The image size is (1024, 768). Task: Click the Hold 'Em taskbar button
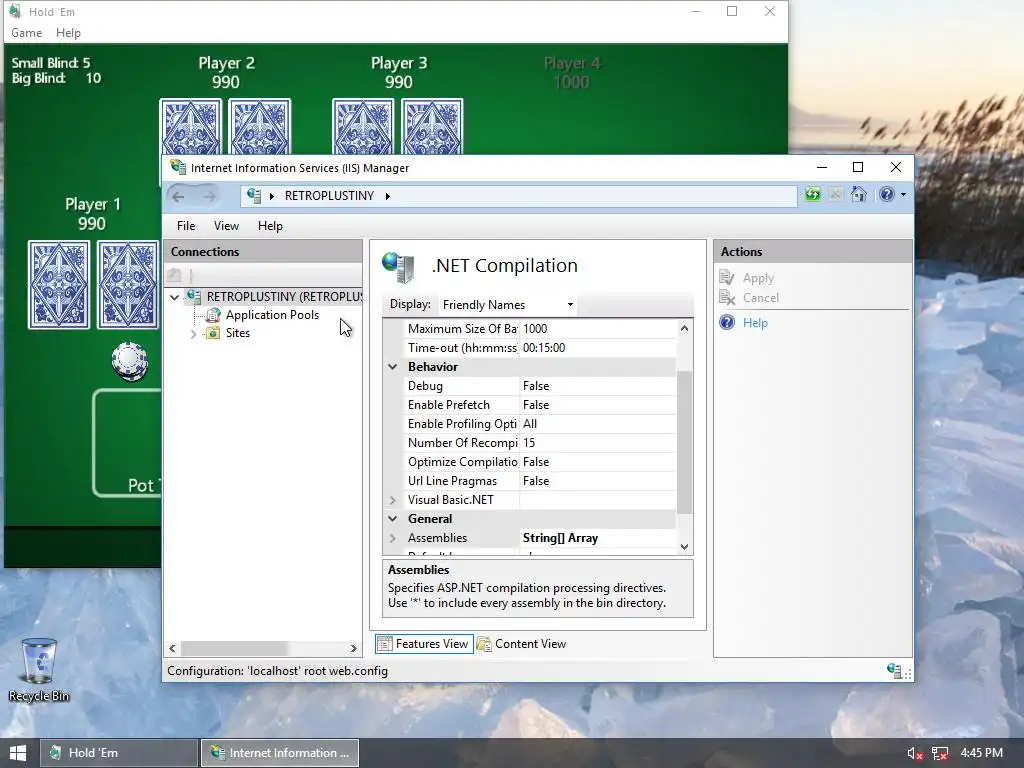click(x=119, y=753)
